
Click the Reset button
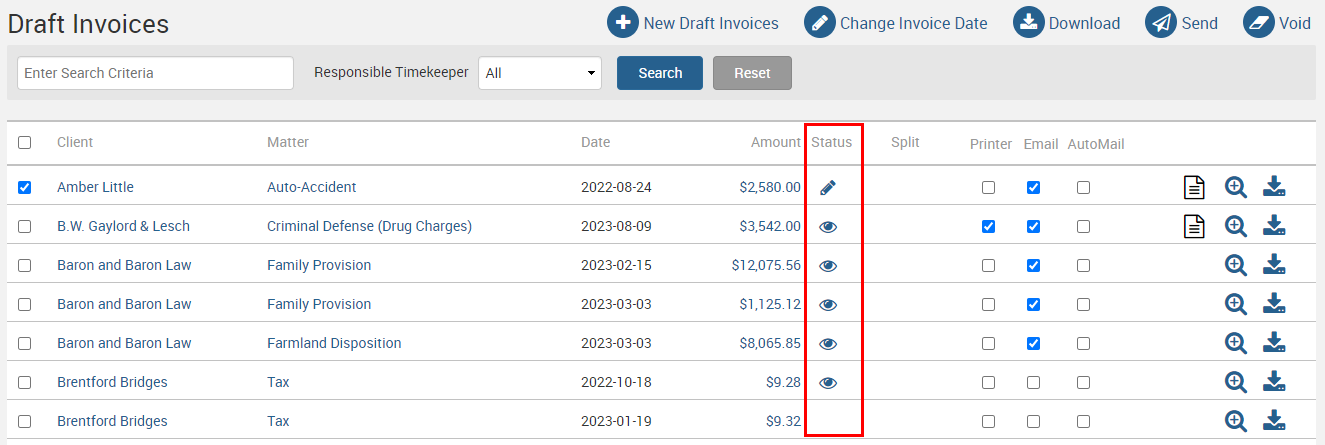pos(752,73)
